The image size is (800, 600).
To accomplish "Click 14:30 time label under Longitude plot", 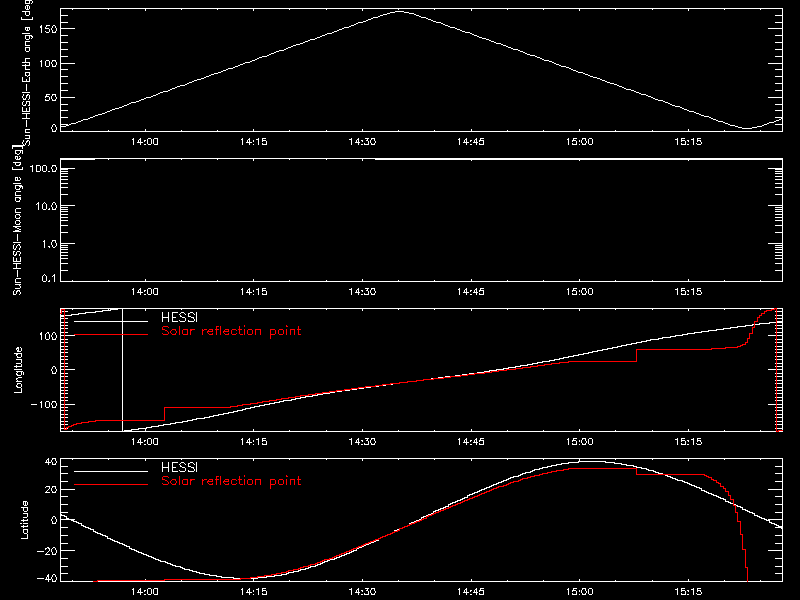I will coord(362,441).
